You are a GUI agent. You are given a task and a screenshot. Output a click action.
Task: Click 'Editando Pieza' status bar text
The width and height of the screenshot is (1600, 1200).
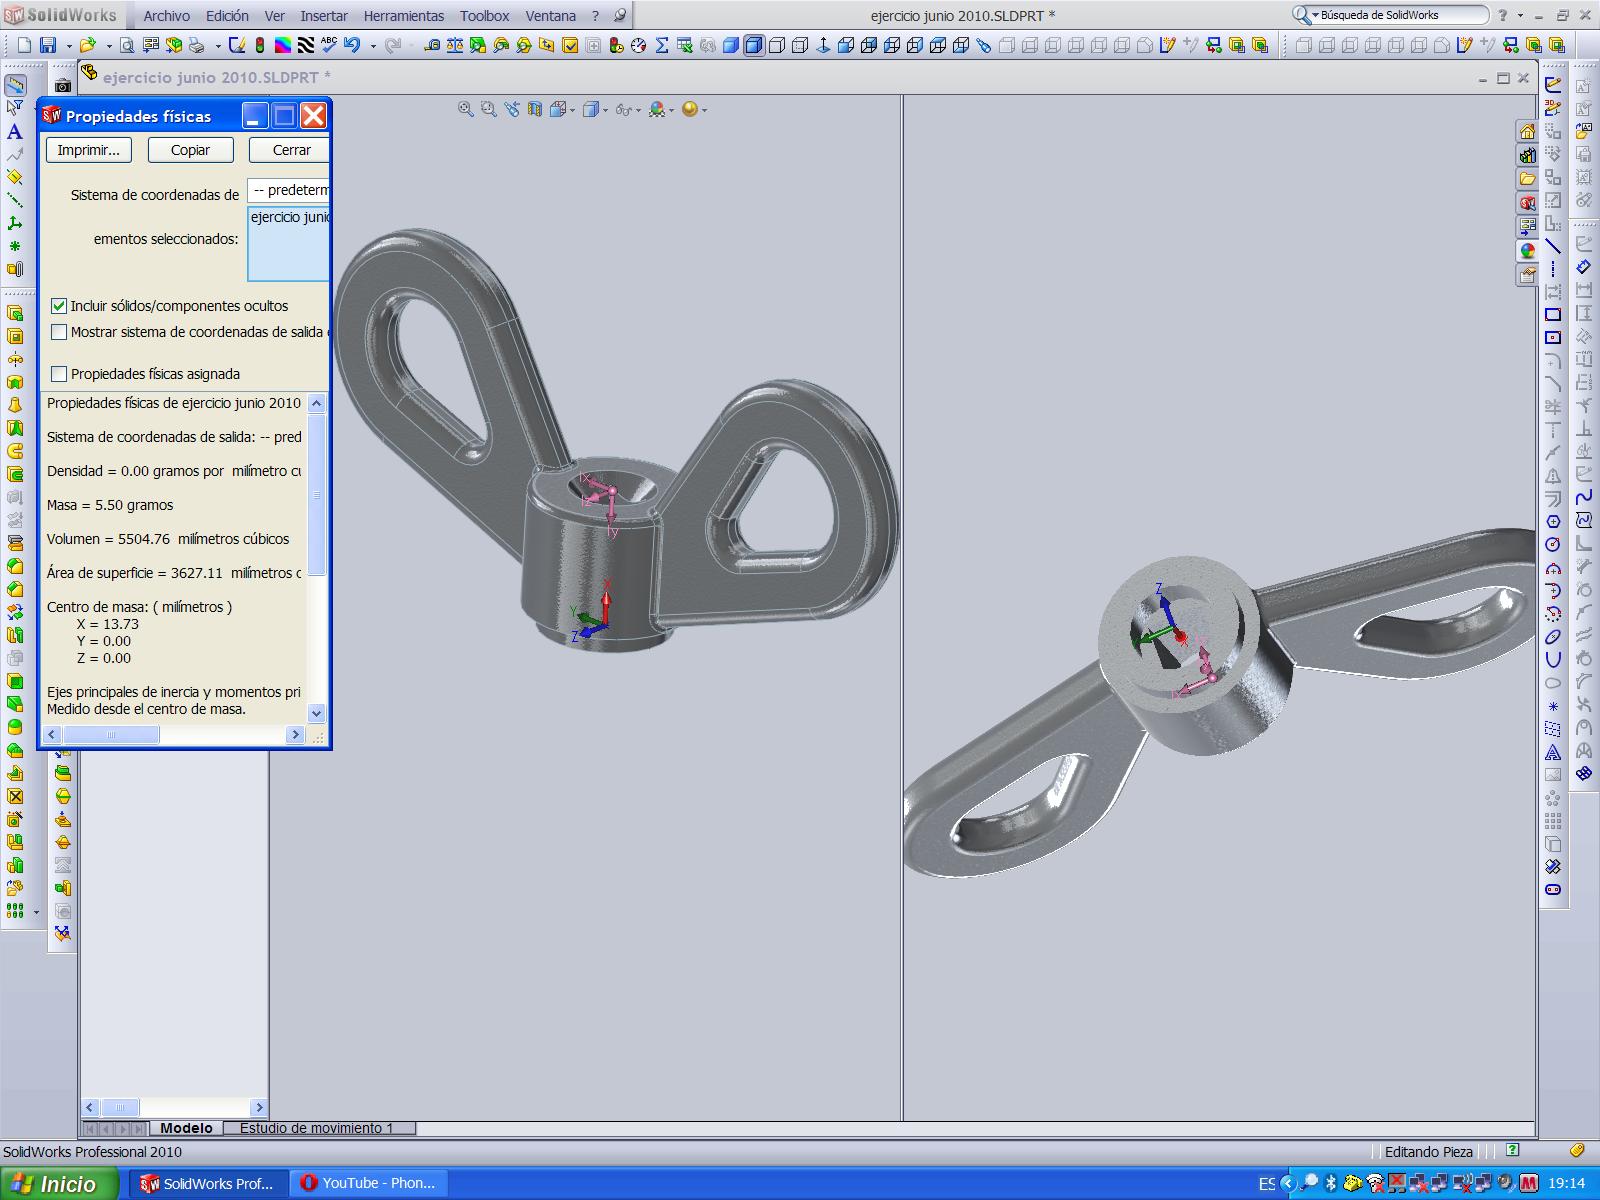[x=1428, y=1152]
